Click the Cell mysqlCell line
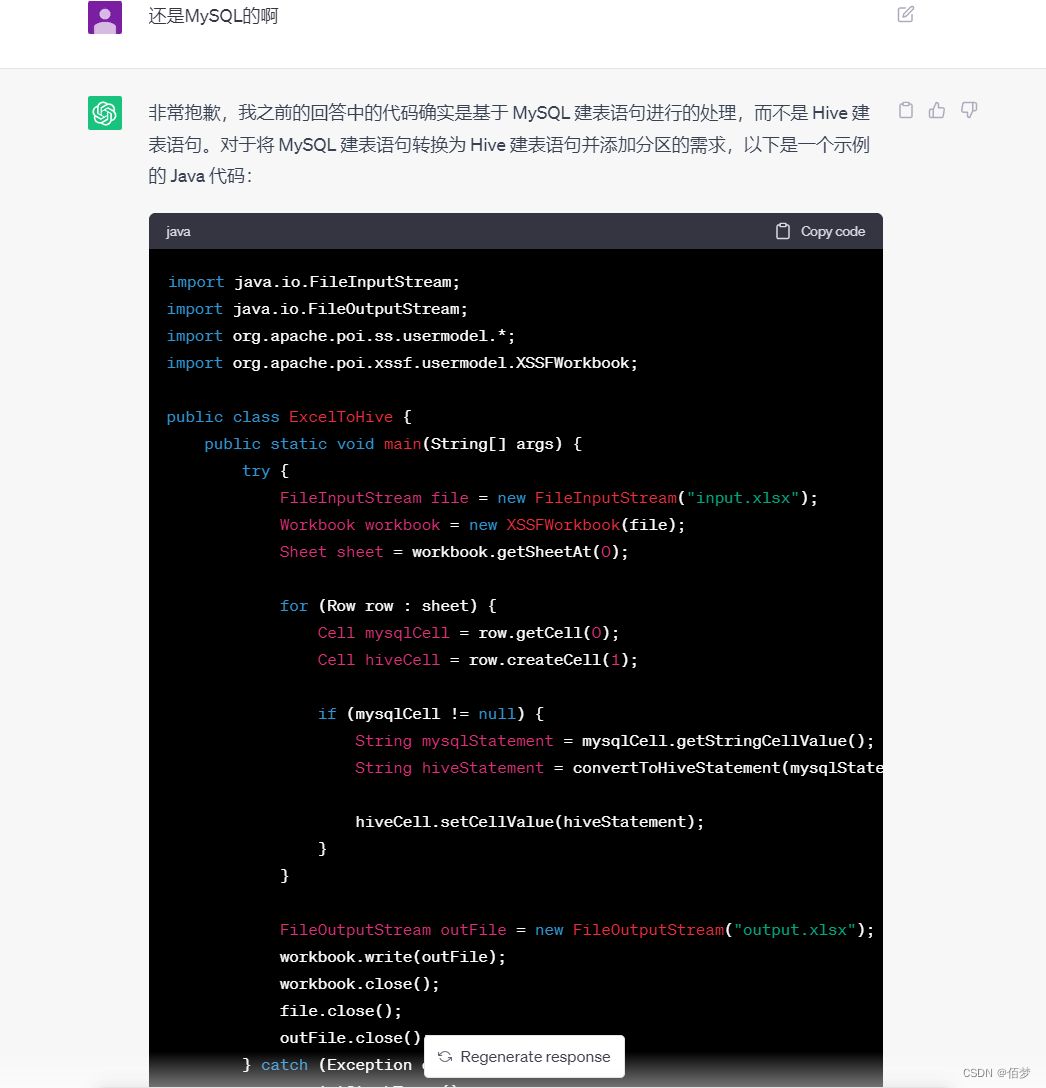1046x1088 pixels. tap(468, 634)
